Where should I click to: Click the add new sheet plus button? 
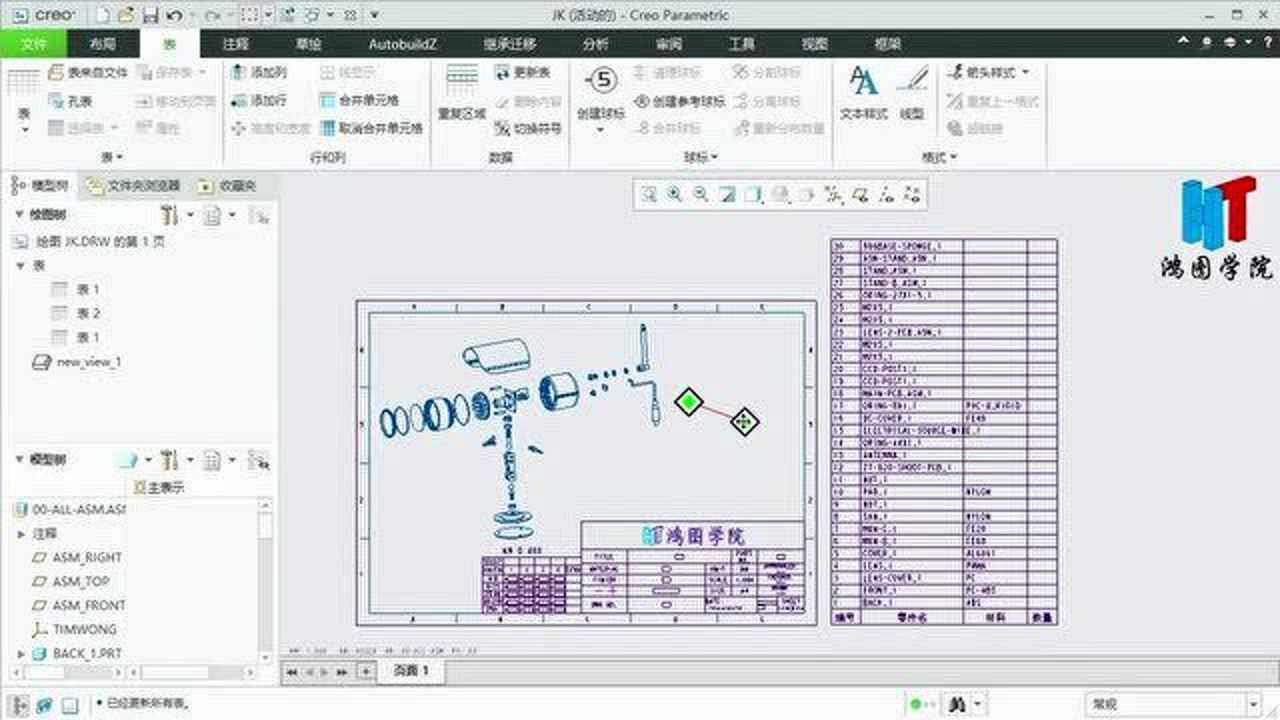pos(367,671)
